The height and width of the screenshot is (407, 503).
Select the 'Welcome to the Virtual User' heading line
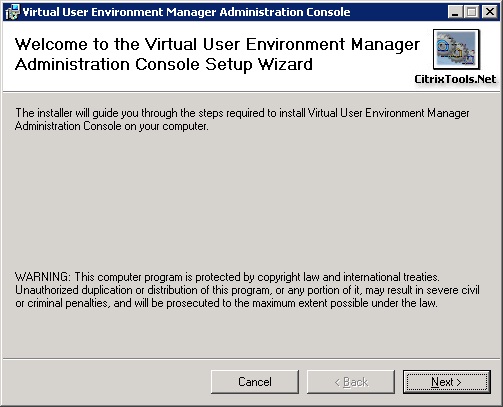coord(217,44)
